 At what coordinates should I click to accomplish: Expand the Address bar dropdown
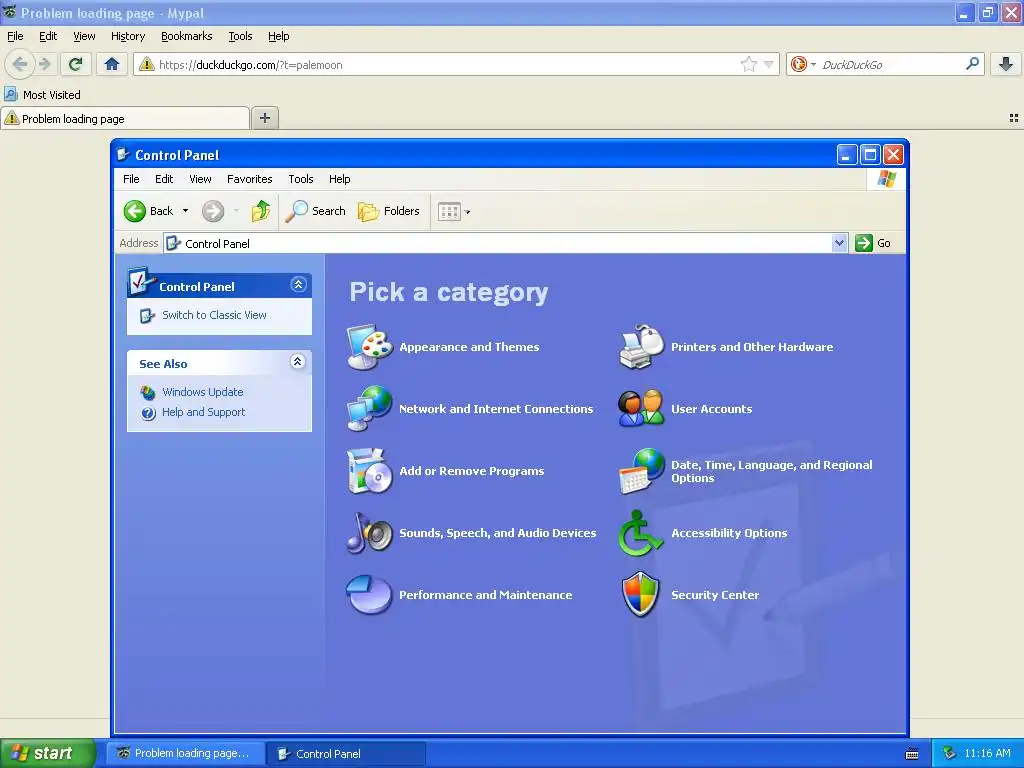click(839, 243)
